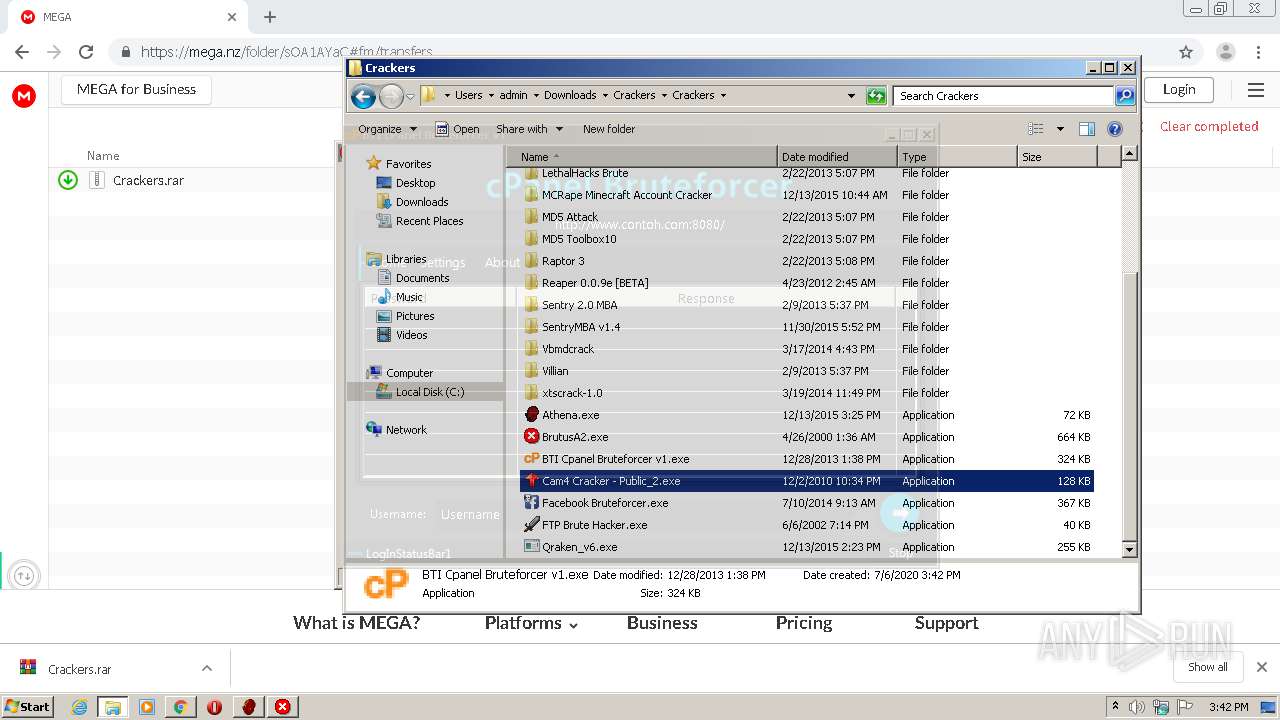Click the Open toolbar button
Screen dimensions: 1280x720
point(457,129)
